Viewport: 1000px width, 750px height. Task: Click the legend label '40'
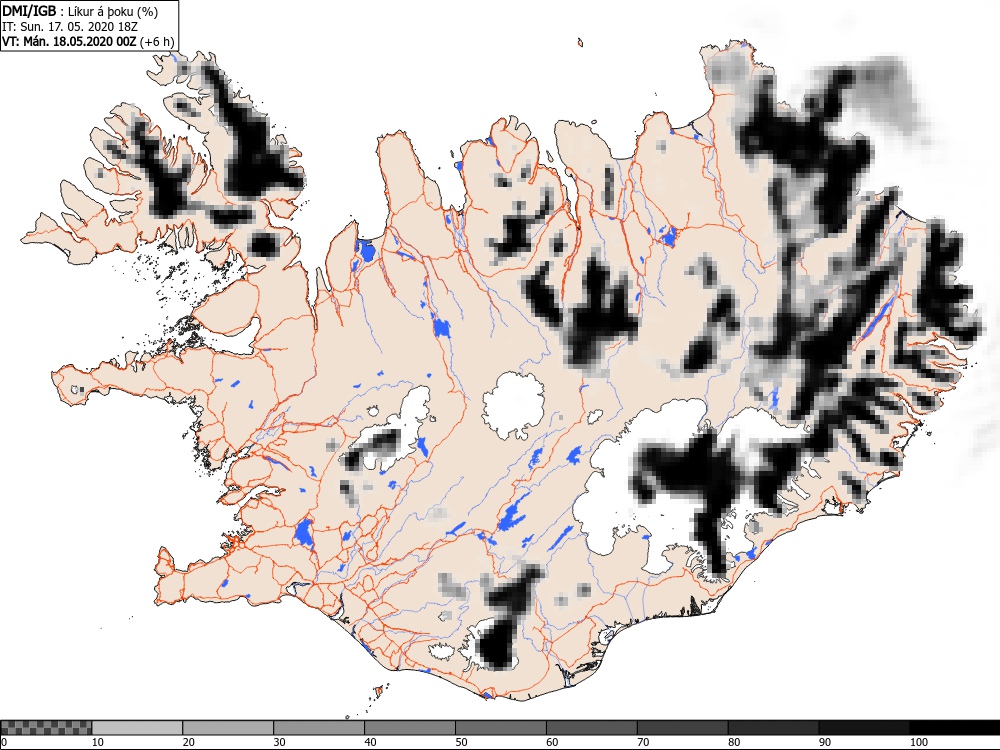(x=371, y=742)
